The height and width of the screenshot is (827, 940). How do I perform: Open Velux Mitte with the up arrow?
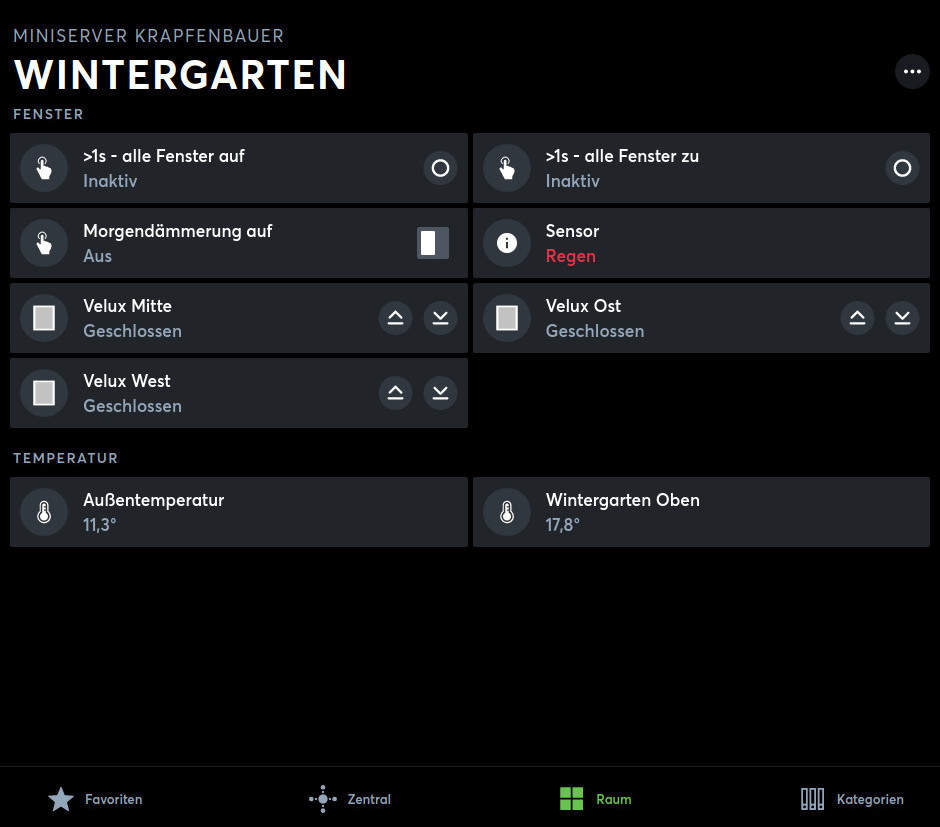coord(396,318)
